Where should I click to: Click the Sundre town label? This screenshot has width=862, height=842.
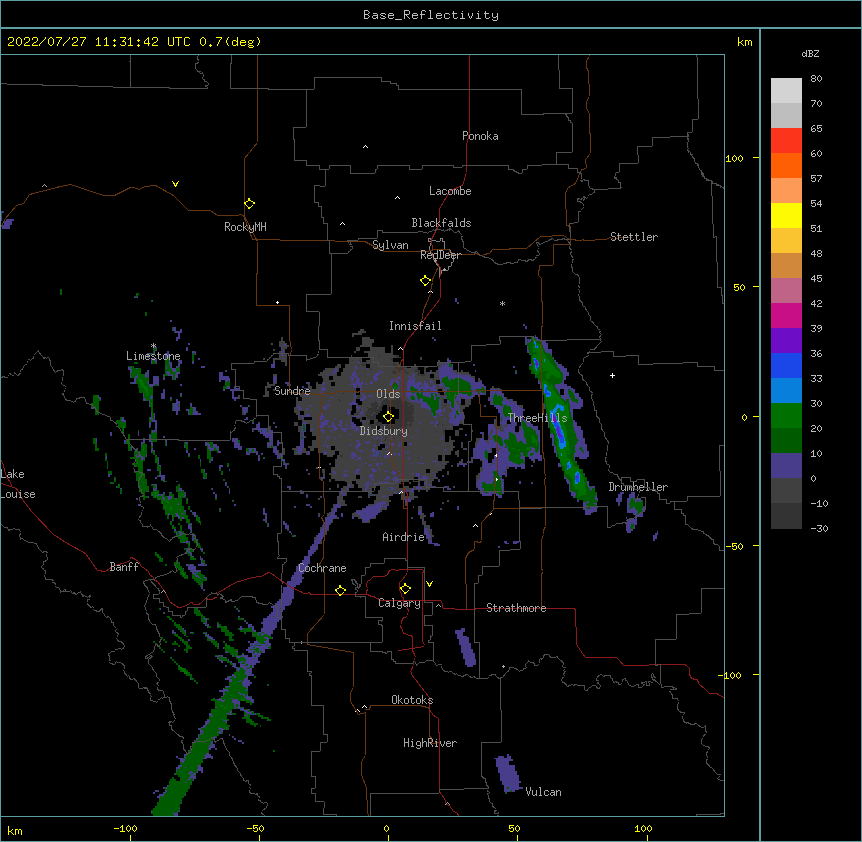coord(292,391)
